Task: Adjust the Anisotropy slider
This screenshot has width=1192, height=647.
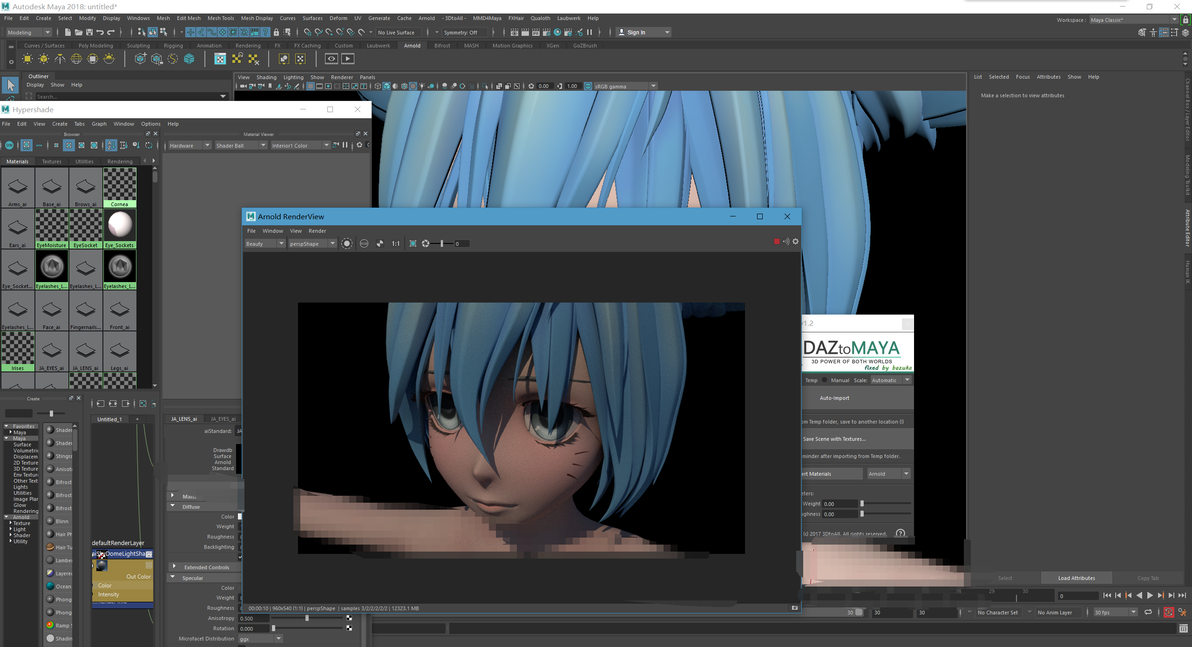Action: 307,618
